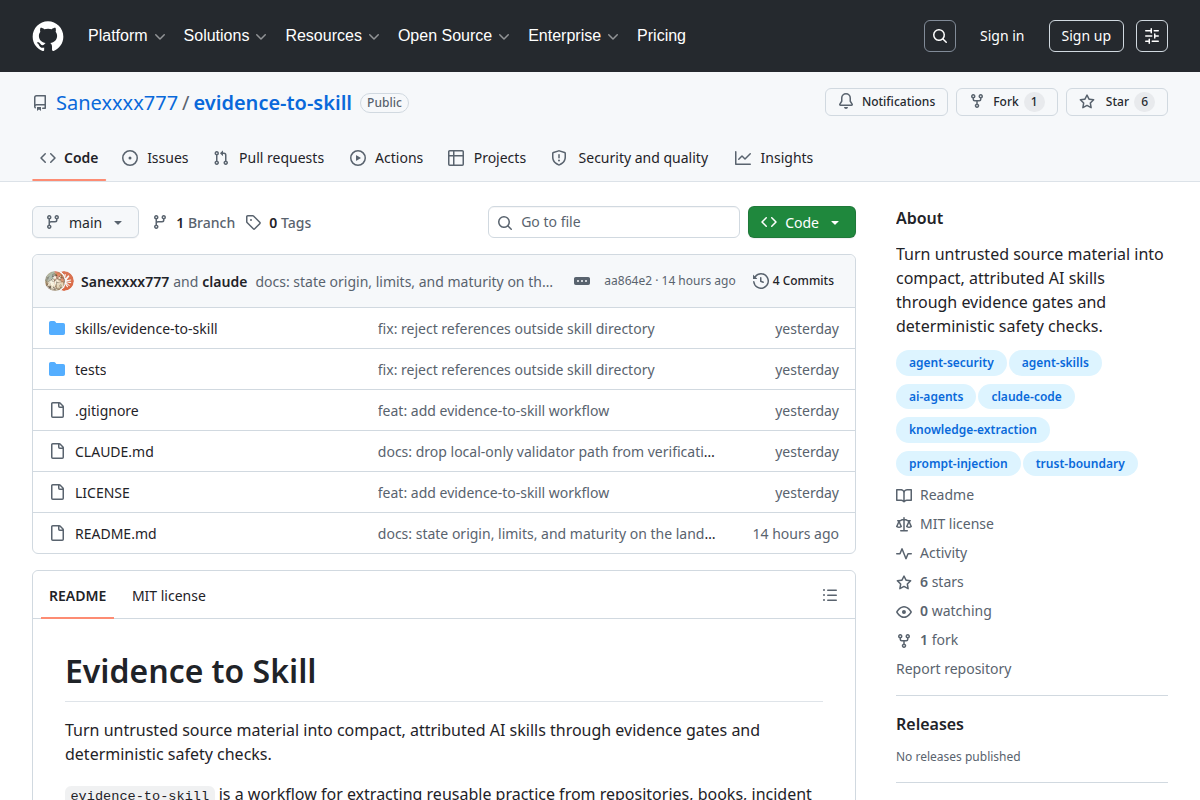
Task: Click the file icon for CLAUDE.md
Action: [57, 452]
